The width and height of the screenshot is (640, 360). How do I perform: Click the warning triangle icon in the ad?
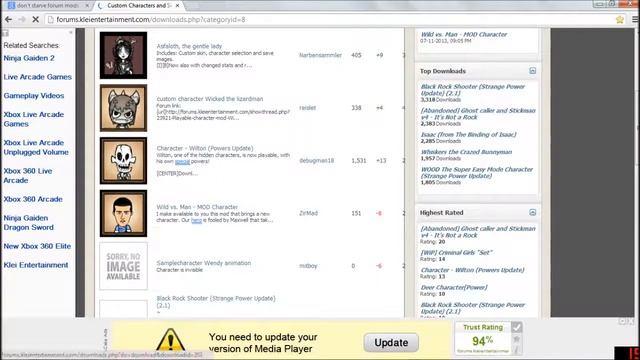(x=170, y=339)
